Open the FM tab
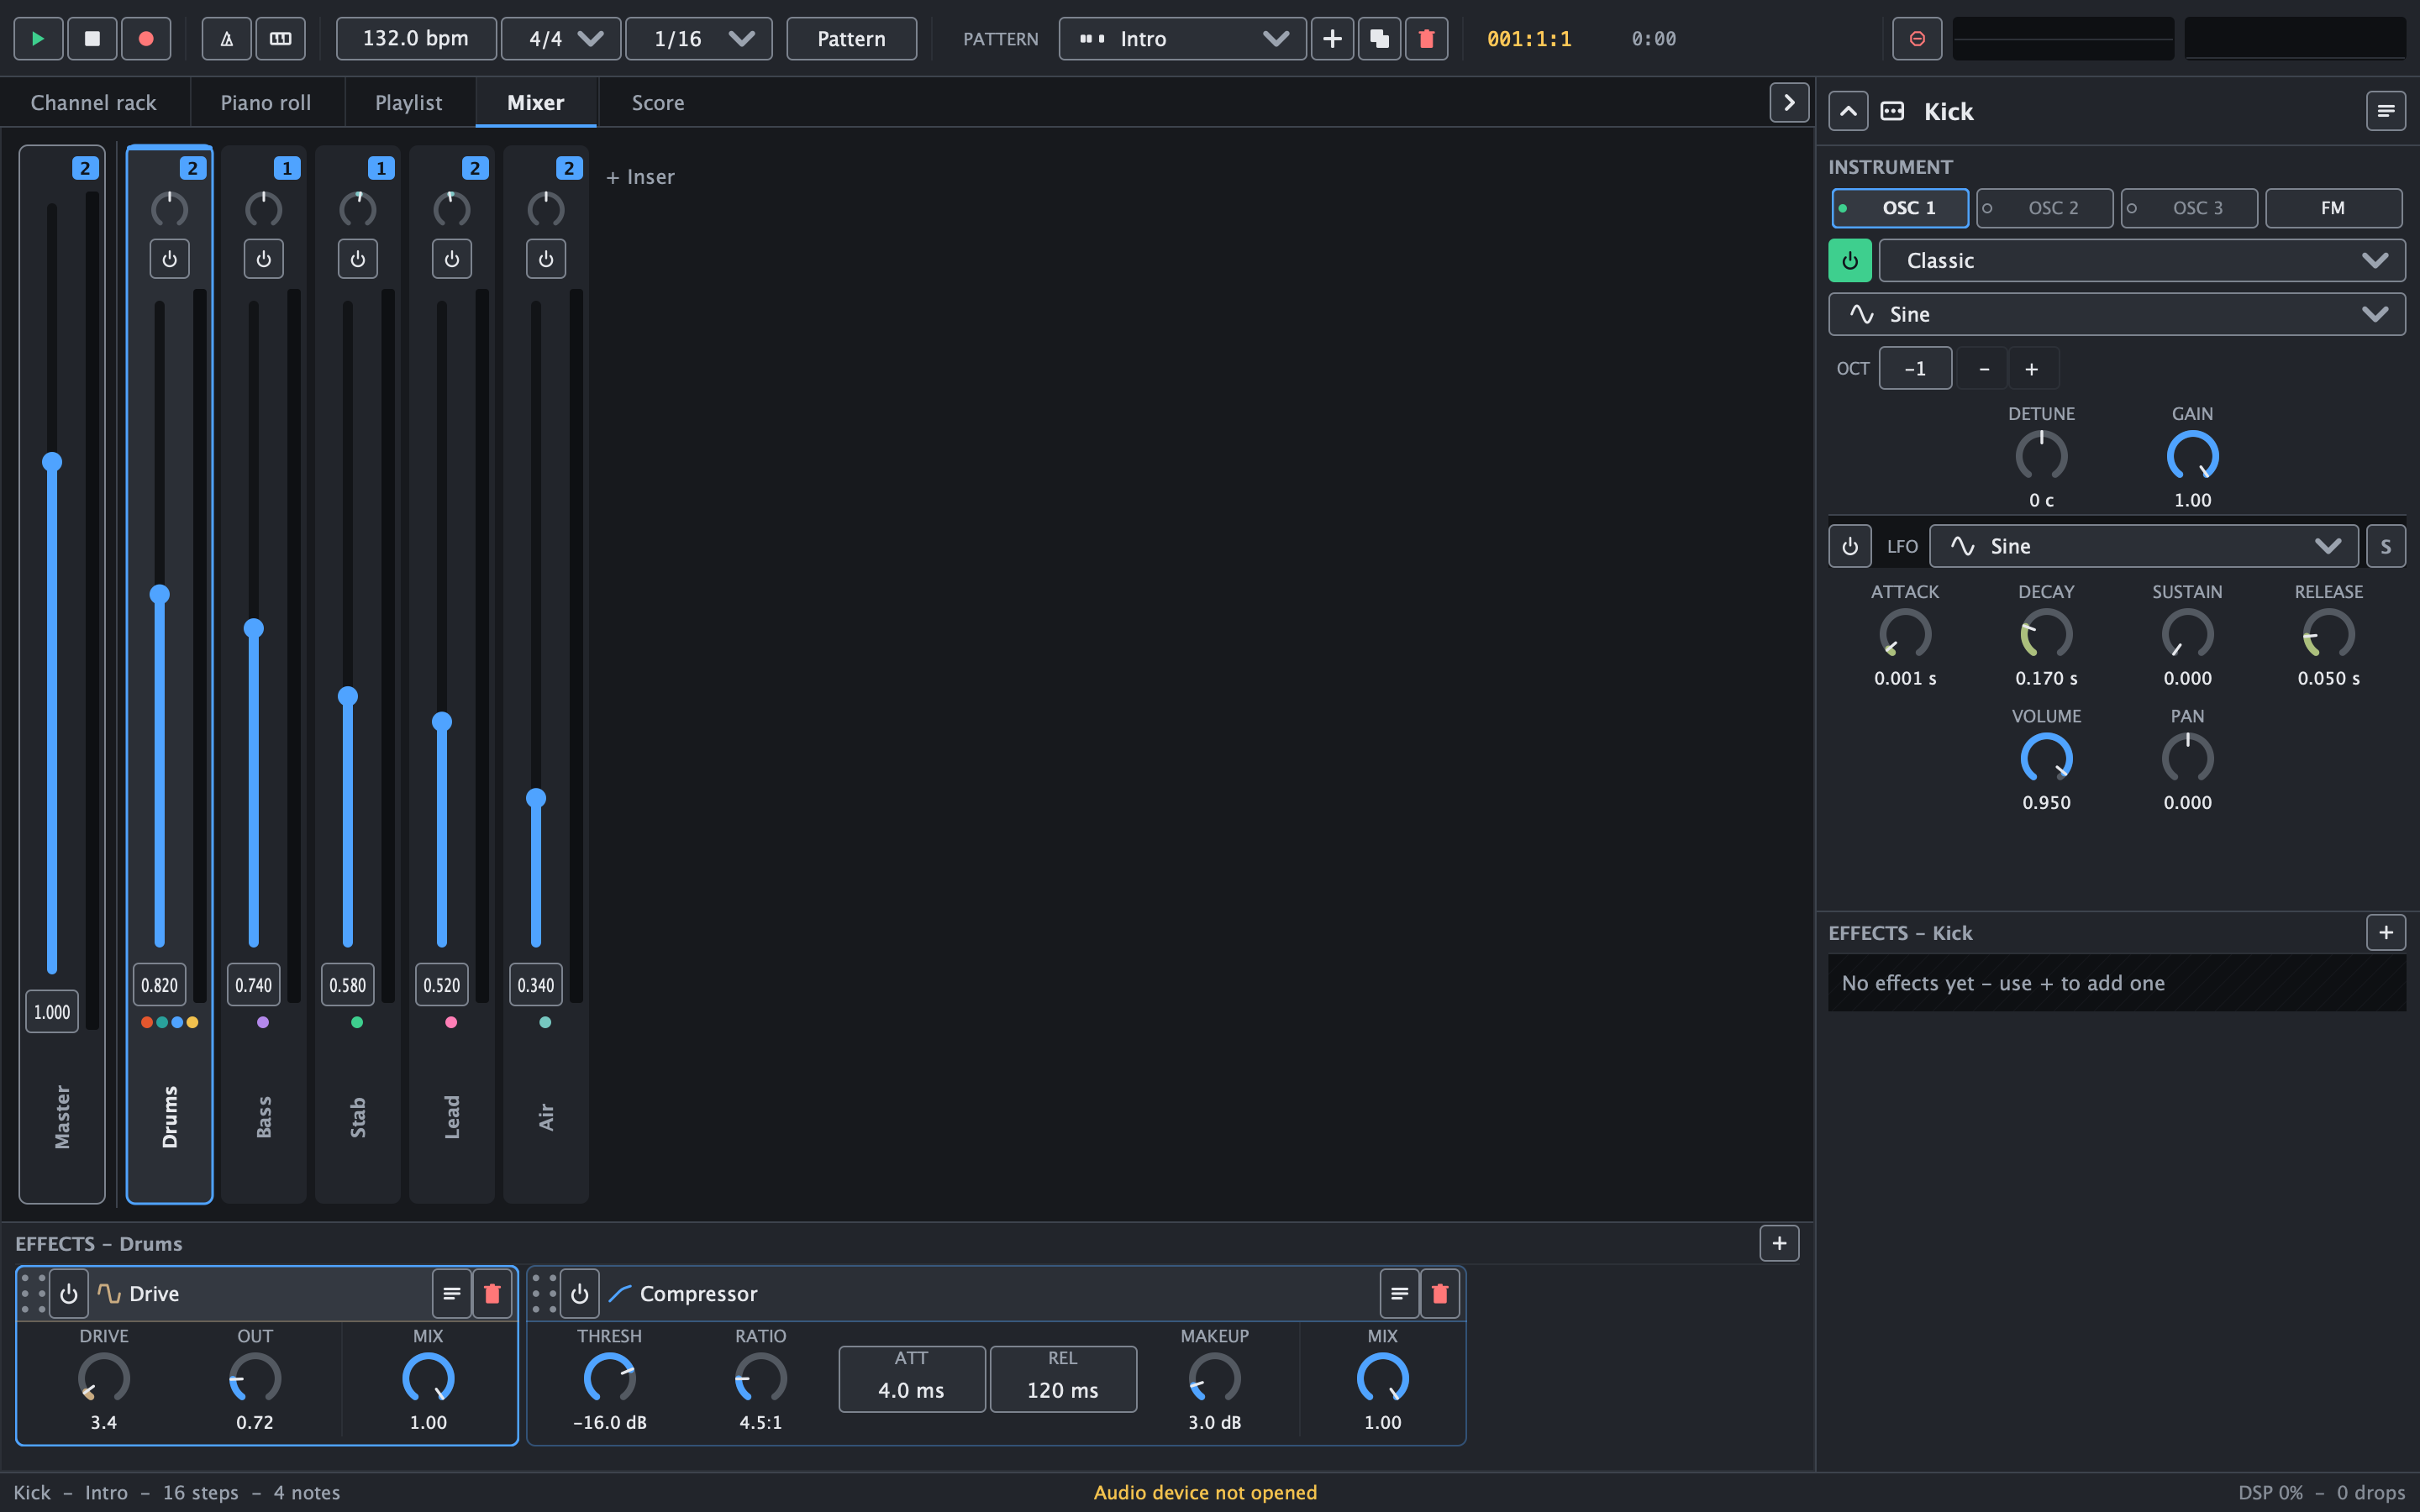Viewport: 2420px width, 1512px height. 2333,208
